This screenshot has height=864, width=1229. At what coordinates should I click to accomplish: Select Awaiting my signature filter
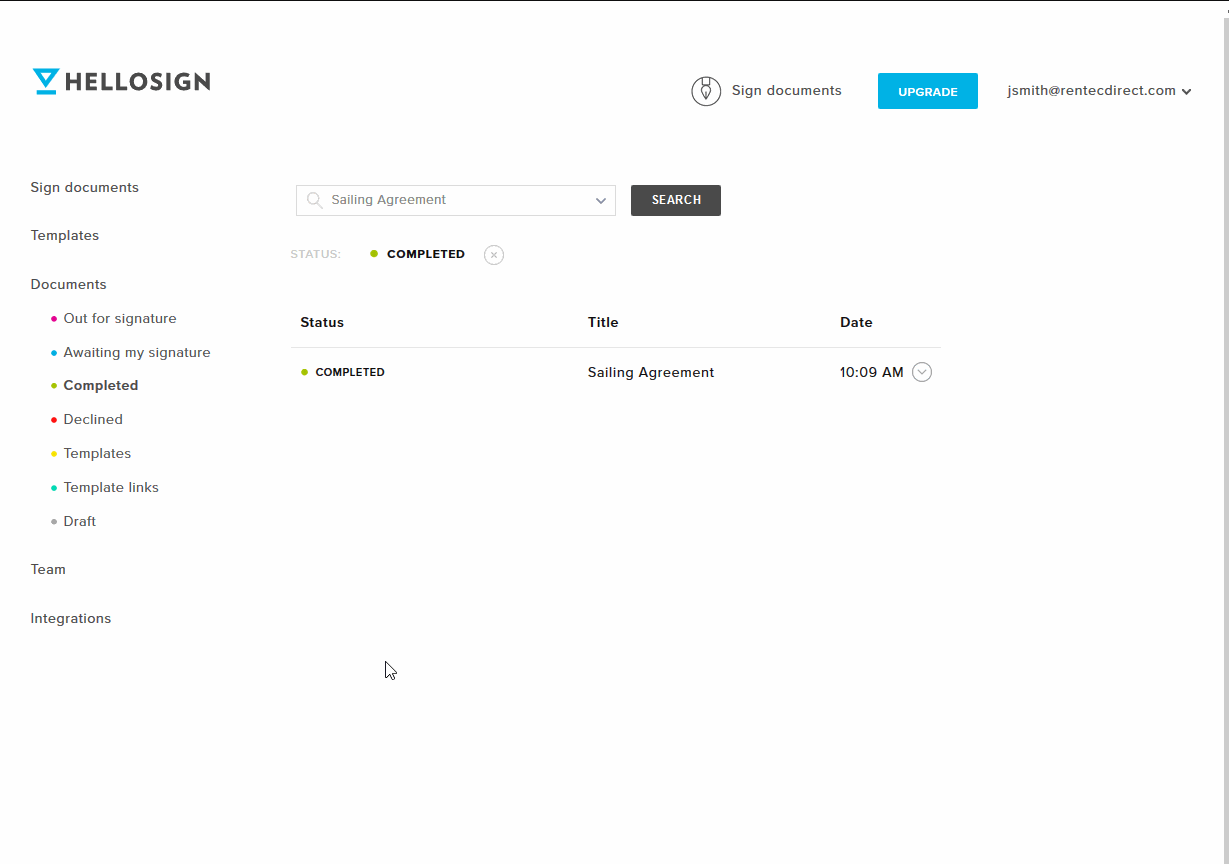coord(137,353)
